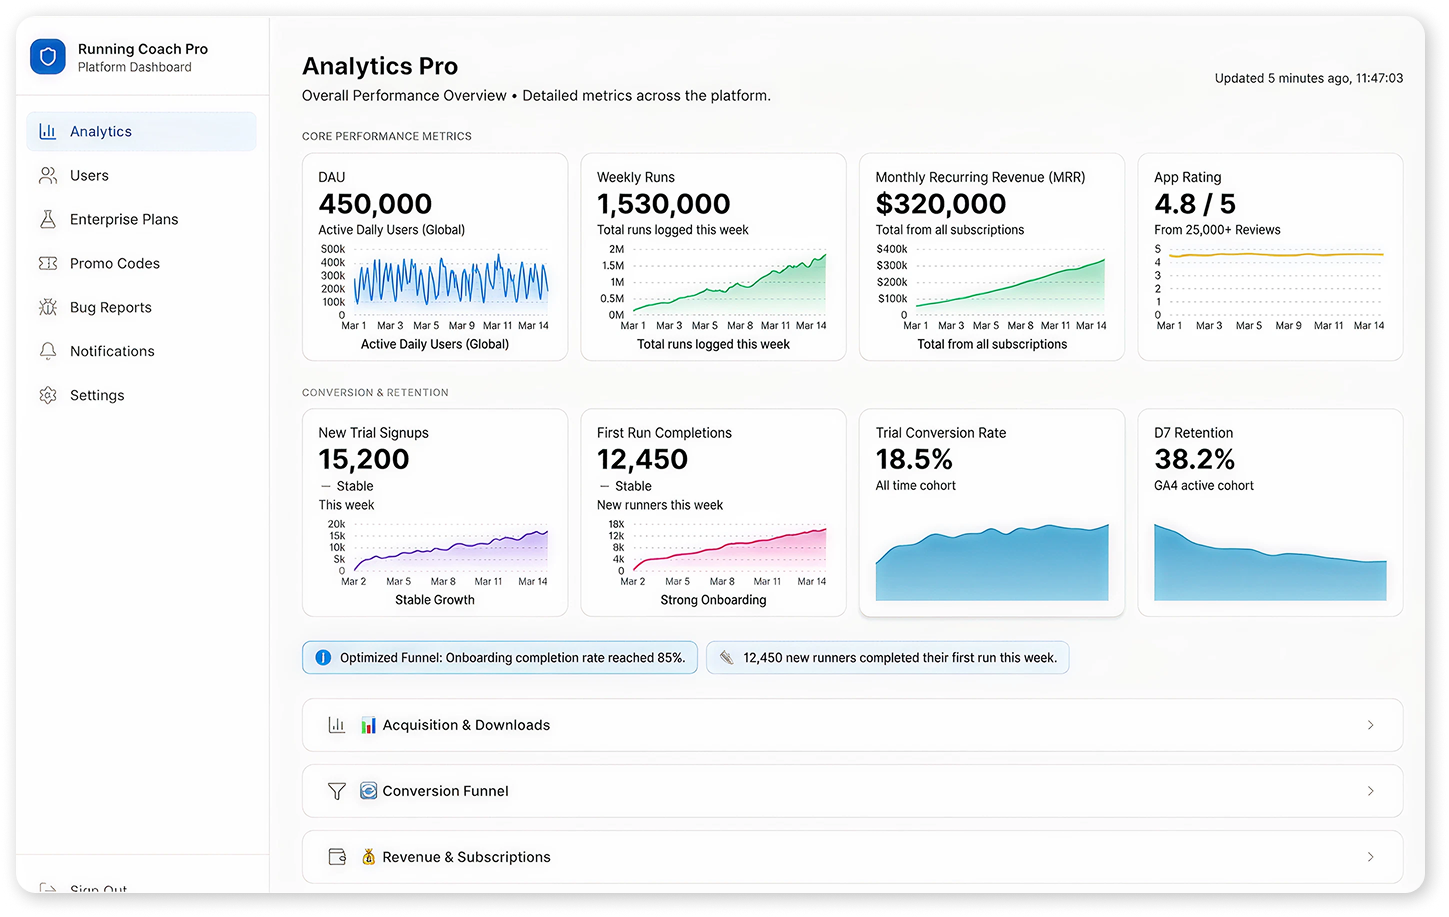Viewport: 1449px width, 917px height.
Task: Click the Optimized Funnel onboarding banner
Action: [499, 657]
